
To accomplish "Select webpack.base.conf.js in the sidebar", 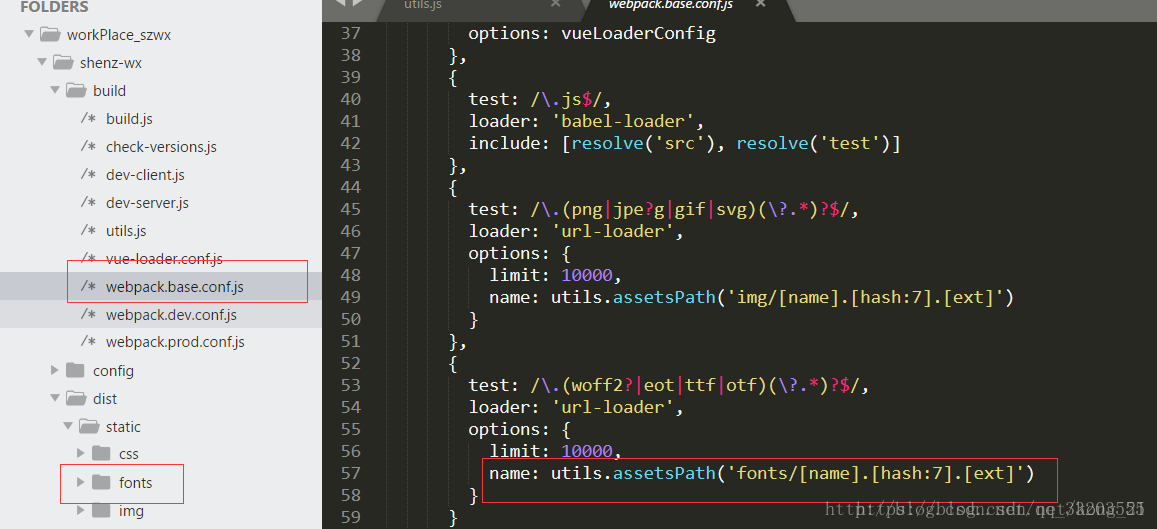I will point(174,287).
